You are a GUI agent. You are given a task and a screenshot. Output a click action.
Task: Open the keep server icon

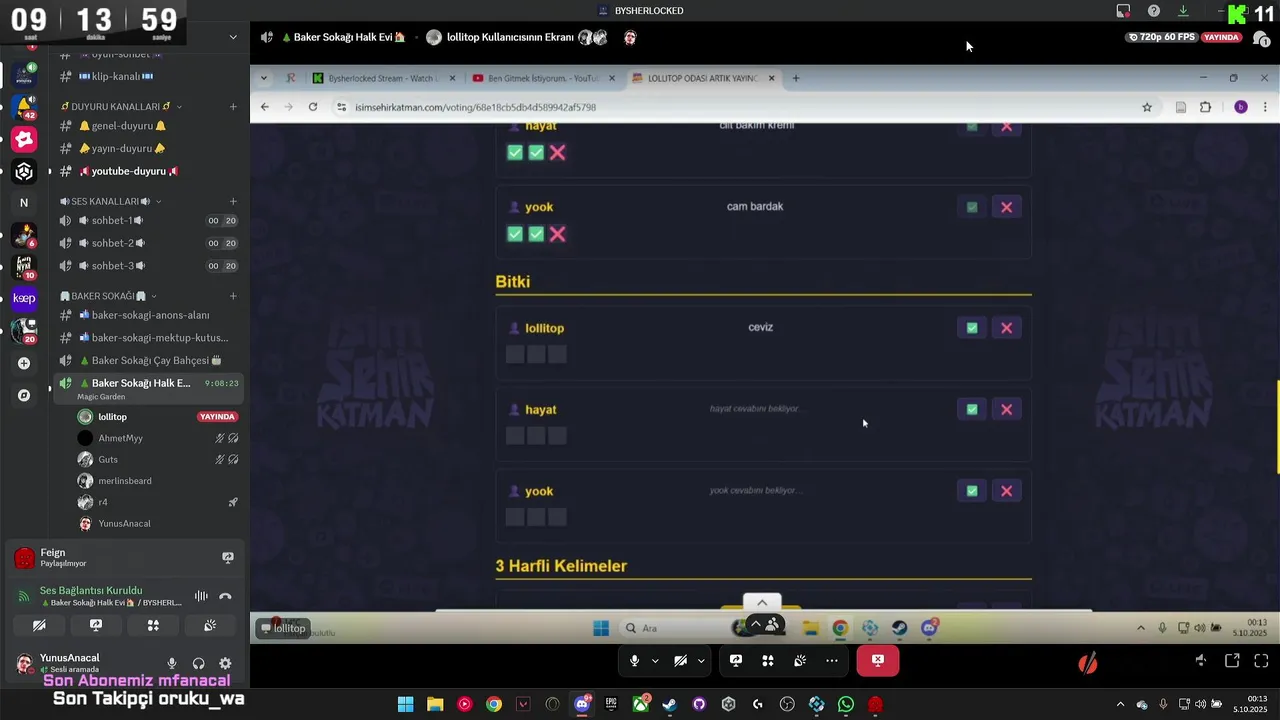24,298
